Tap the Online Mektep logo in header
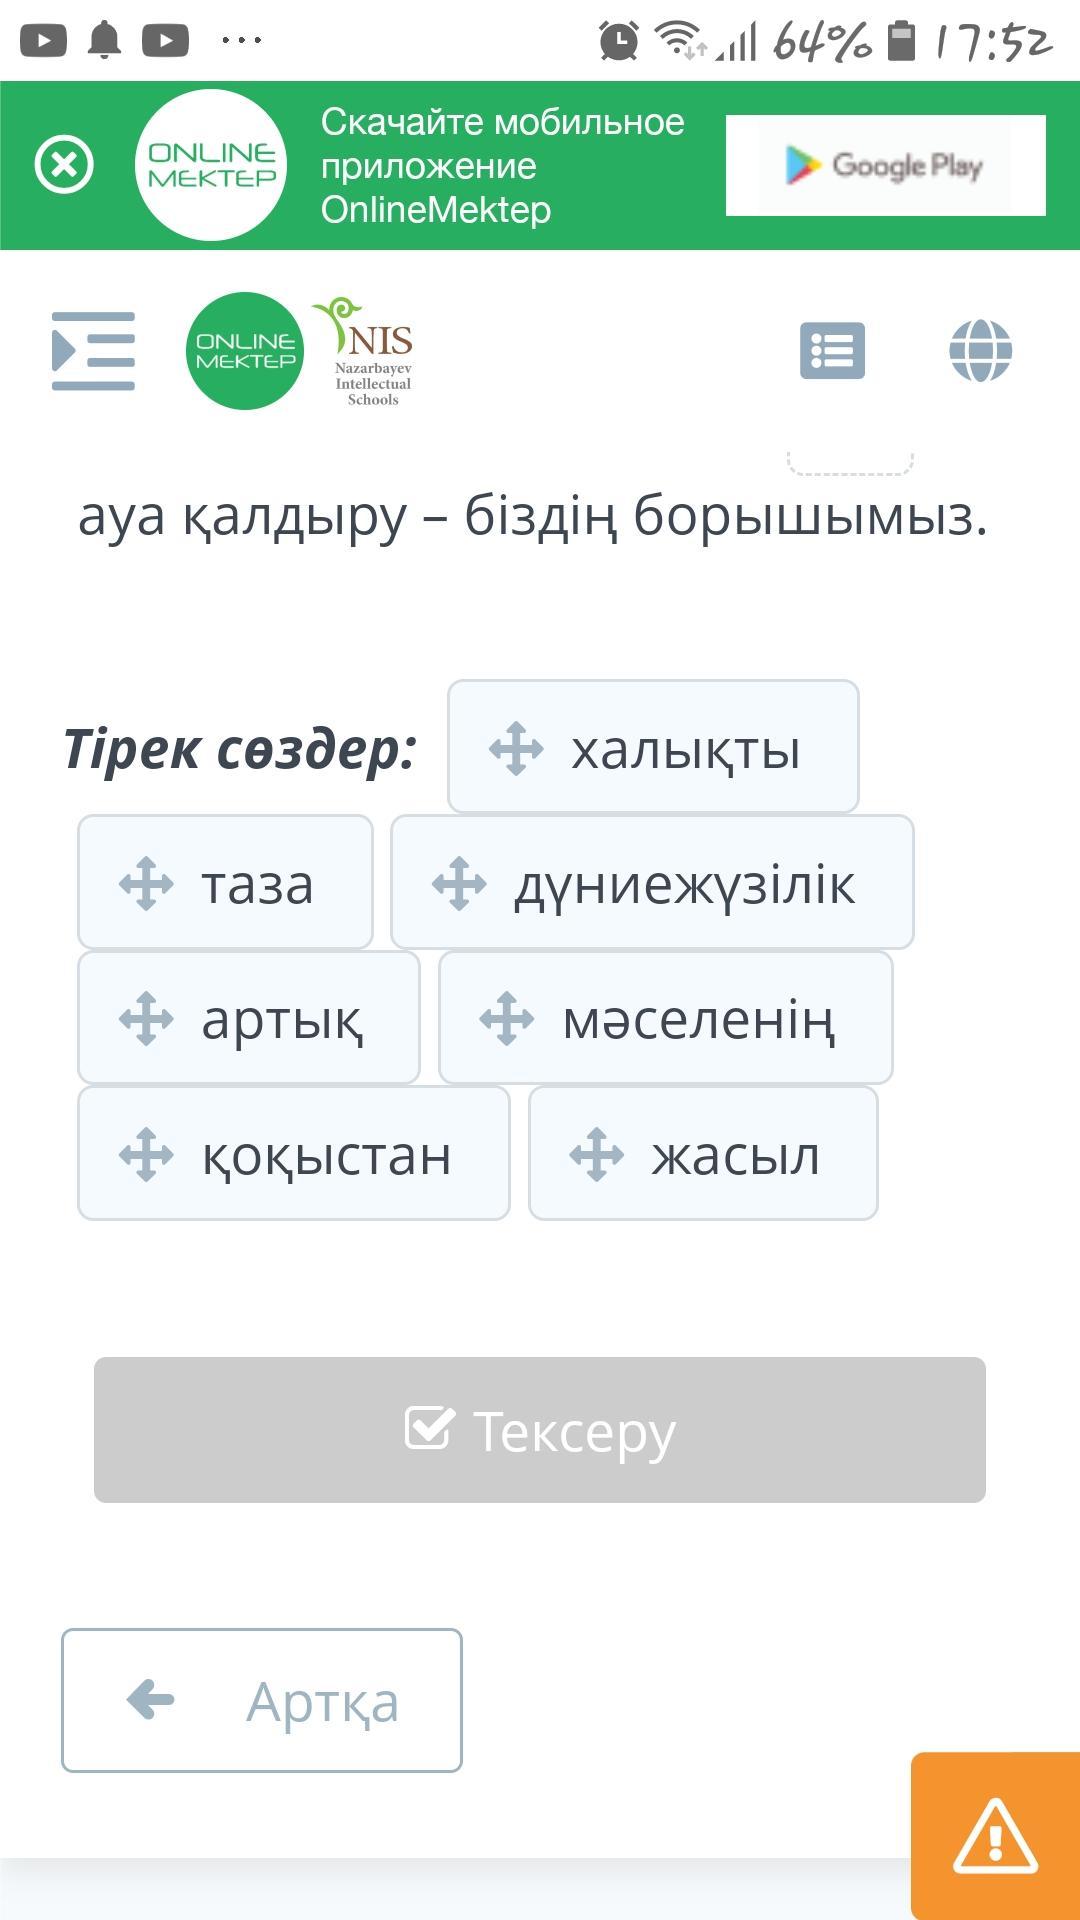 click(245, 351)
